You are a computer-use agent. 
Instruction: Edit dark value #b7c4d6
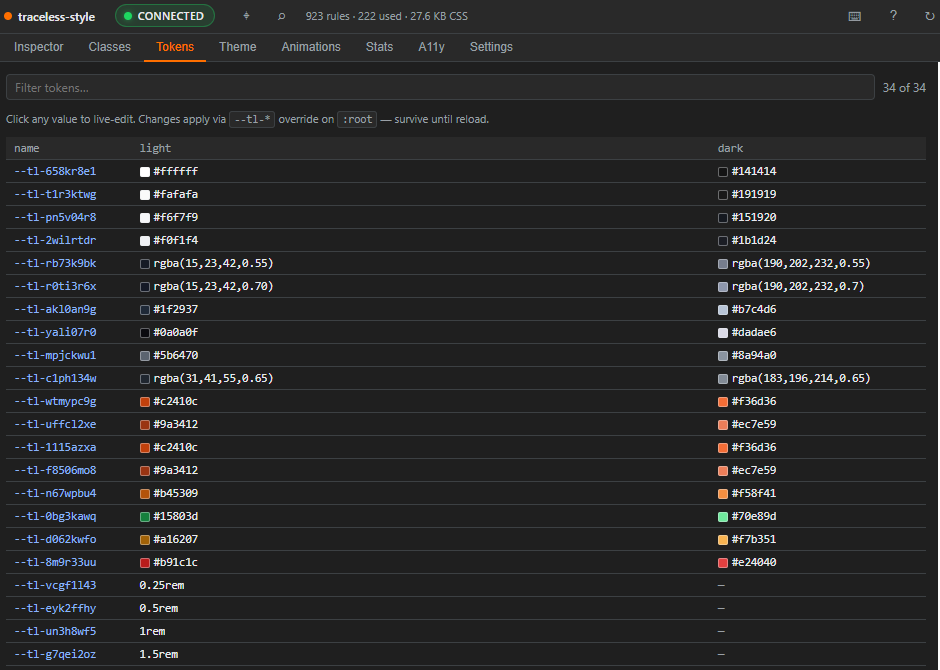[x=754, y=309]
